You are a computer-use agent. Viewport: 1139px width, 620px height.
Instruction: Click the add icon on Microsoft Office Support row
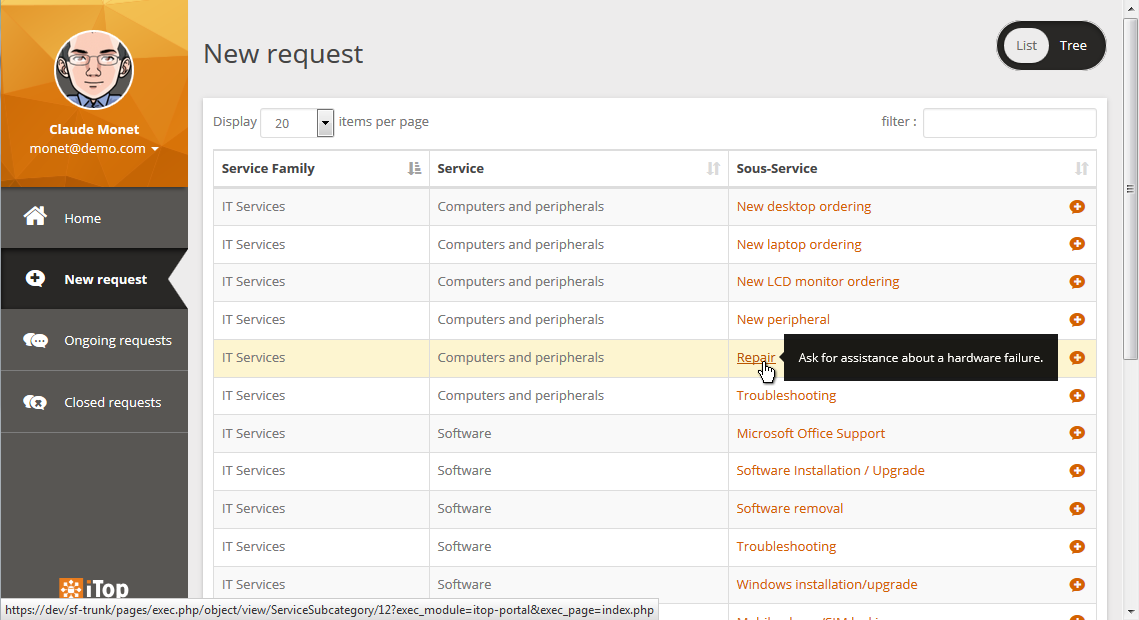click(x=1077, y=433)
